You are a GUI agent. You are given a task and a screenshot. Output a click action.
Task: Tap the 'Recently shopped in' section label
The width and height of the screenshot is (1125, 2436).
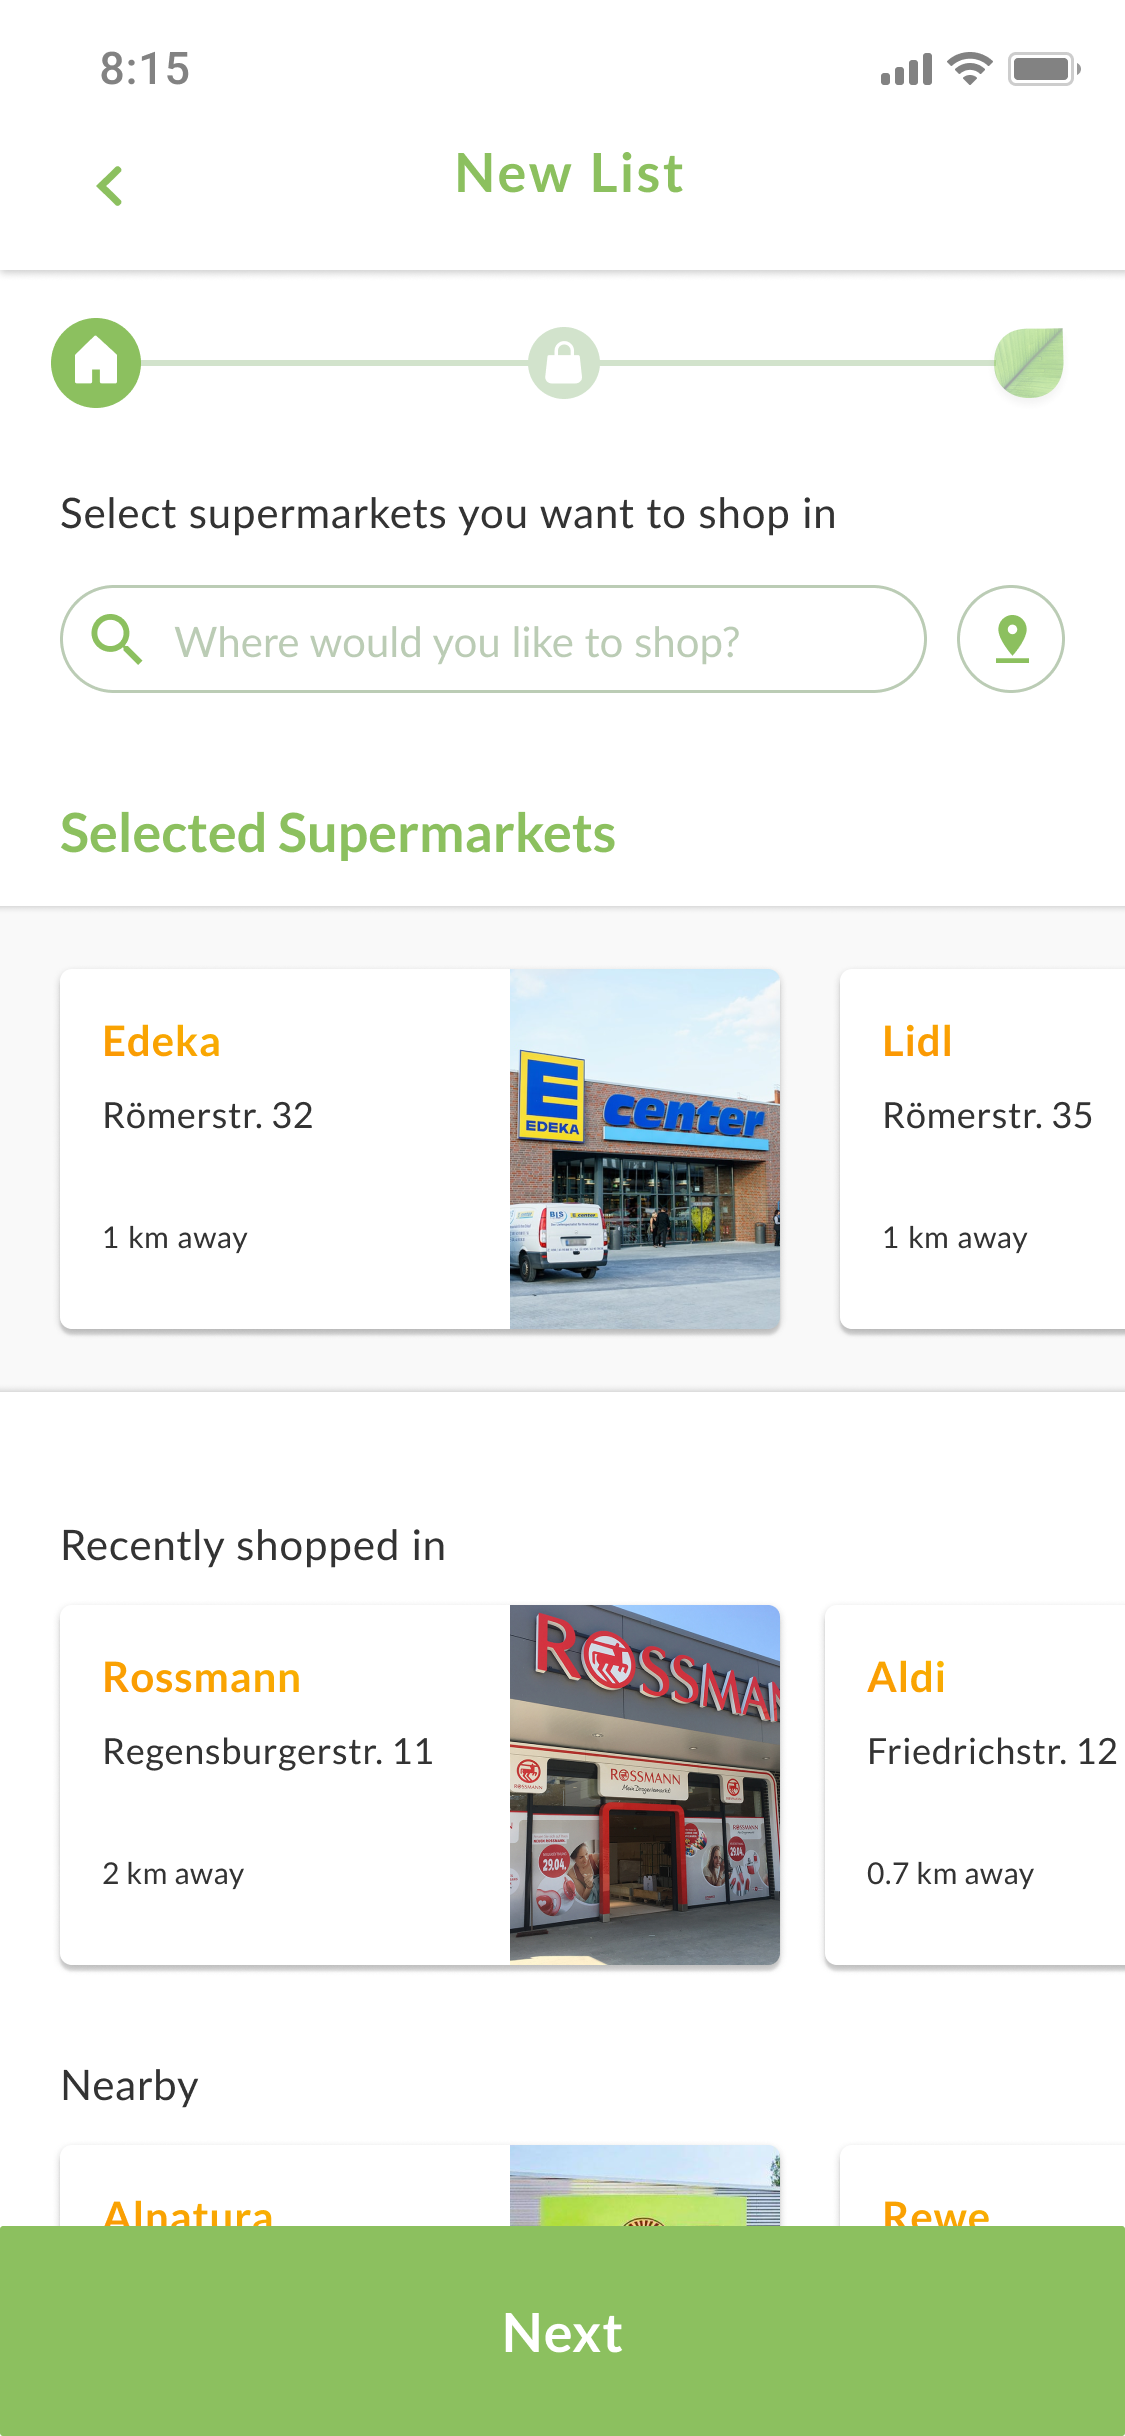(253, 1546)
